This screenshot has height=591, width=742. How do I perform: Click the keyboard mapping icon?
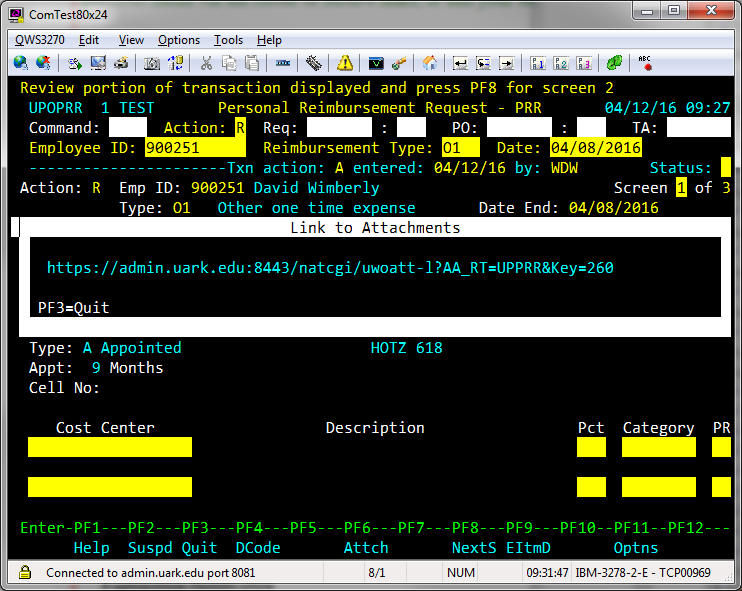(x=313, y=62)
